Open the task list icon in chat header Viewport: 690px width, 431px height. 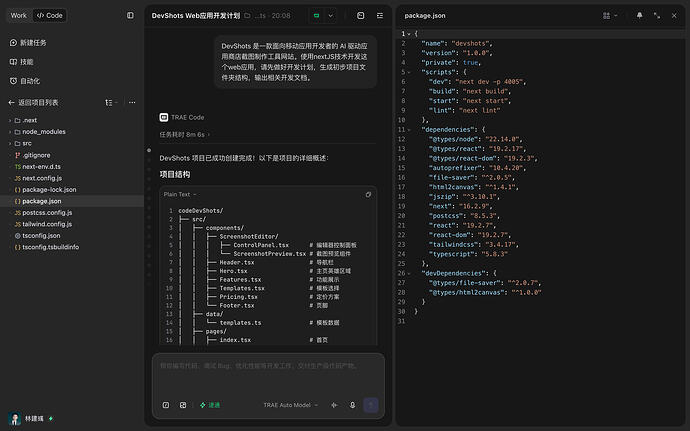[x=380, y=15]
